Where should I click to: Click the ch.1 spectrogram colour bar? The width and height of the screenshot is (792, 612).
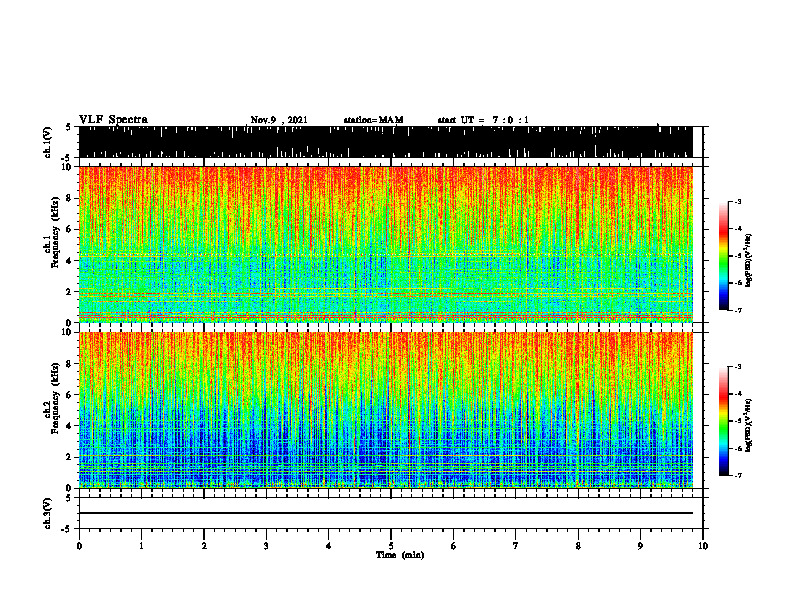[723, 256]
